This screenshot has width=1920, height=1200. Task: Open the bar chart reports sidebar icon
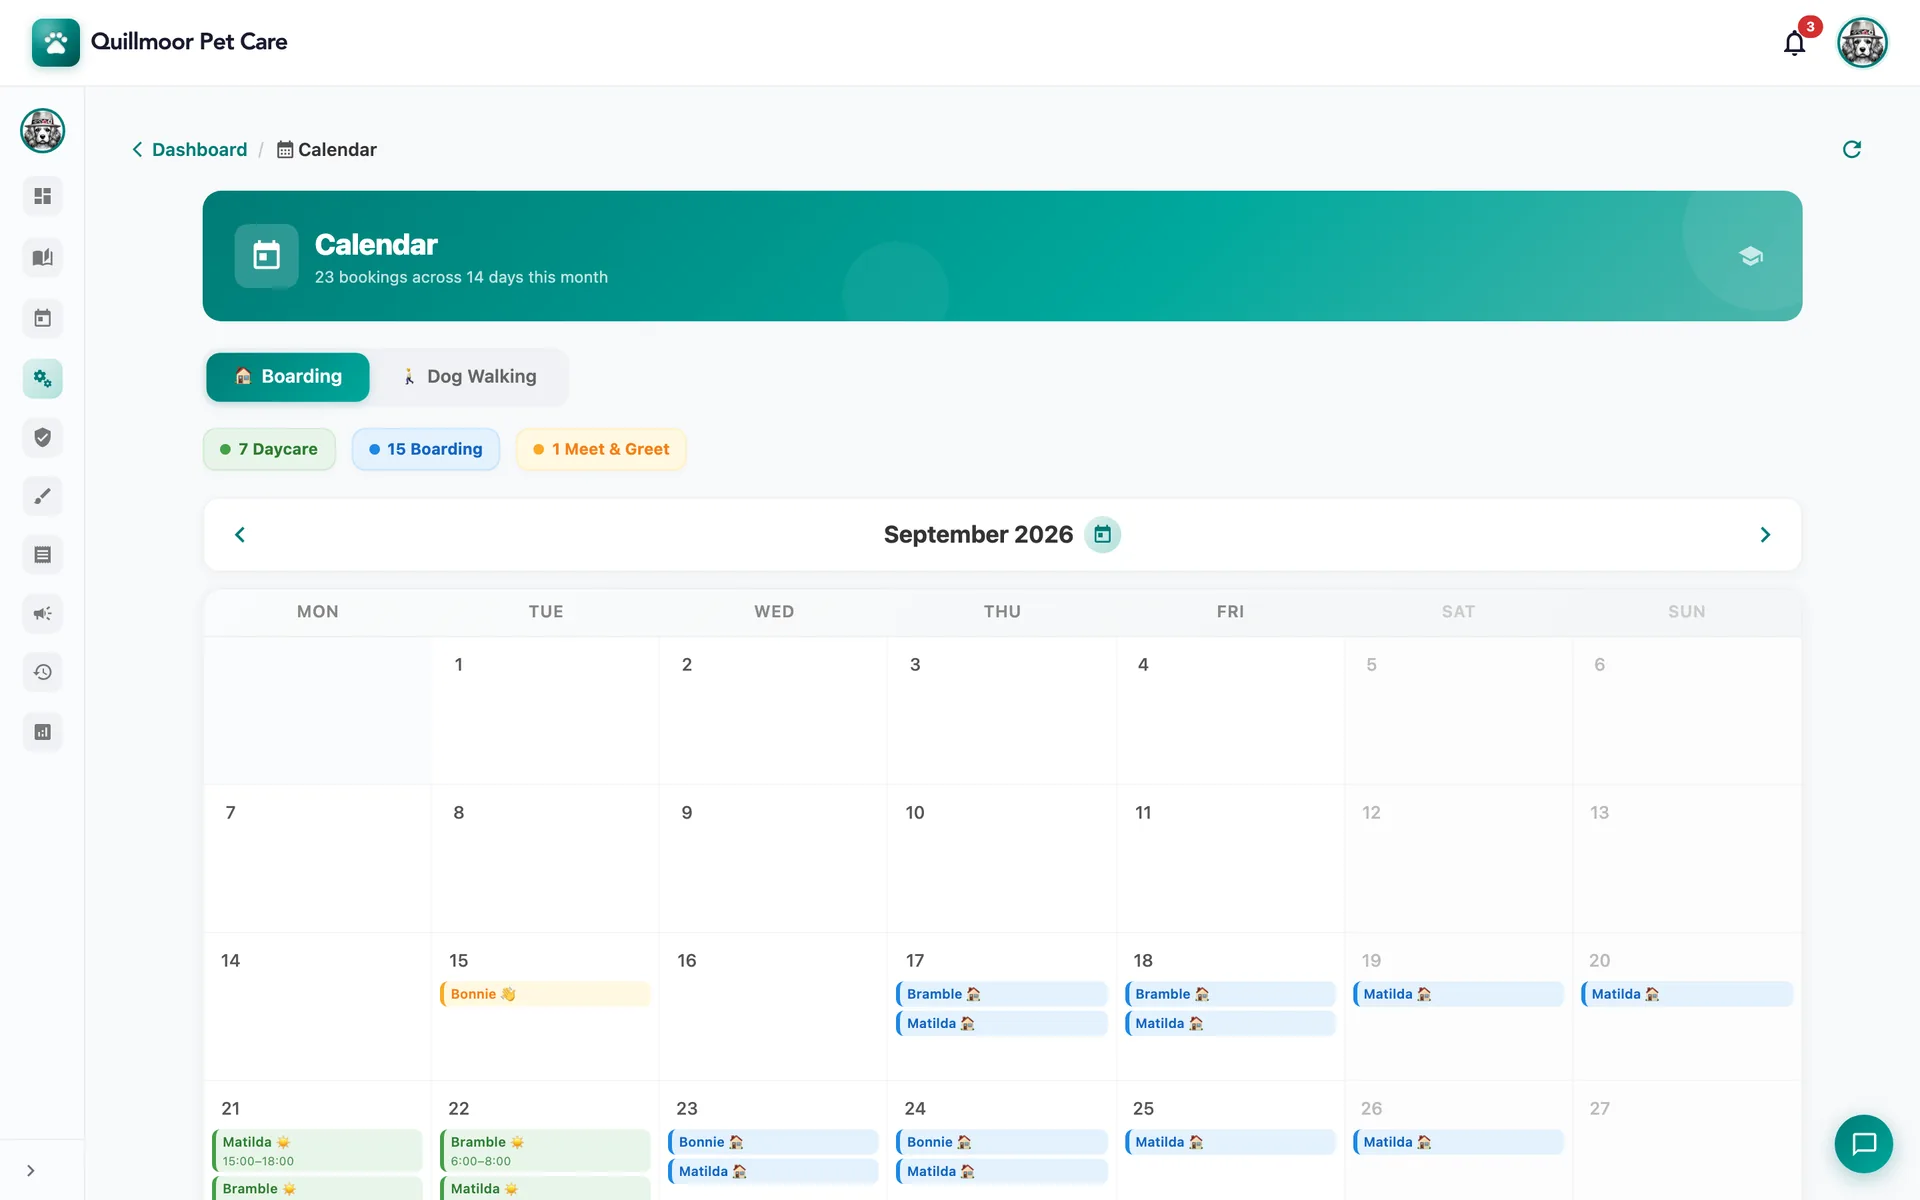point(43,732)
